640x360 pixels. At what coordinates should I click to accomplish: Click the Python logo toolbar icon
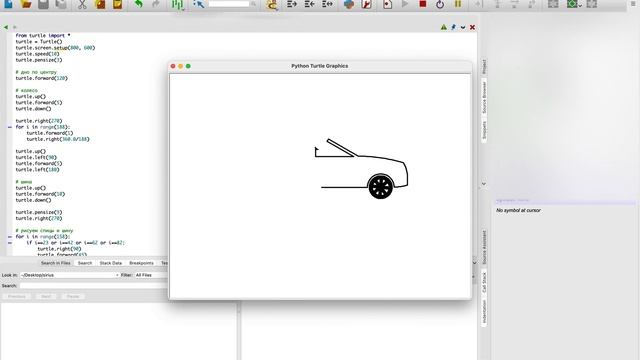[x=349, y=4]
